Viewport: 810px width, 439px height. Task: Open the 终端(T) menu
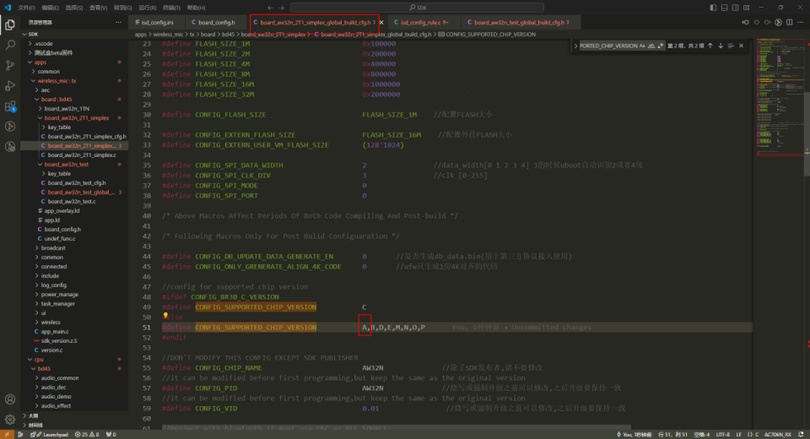172,7
